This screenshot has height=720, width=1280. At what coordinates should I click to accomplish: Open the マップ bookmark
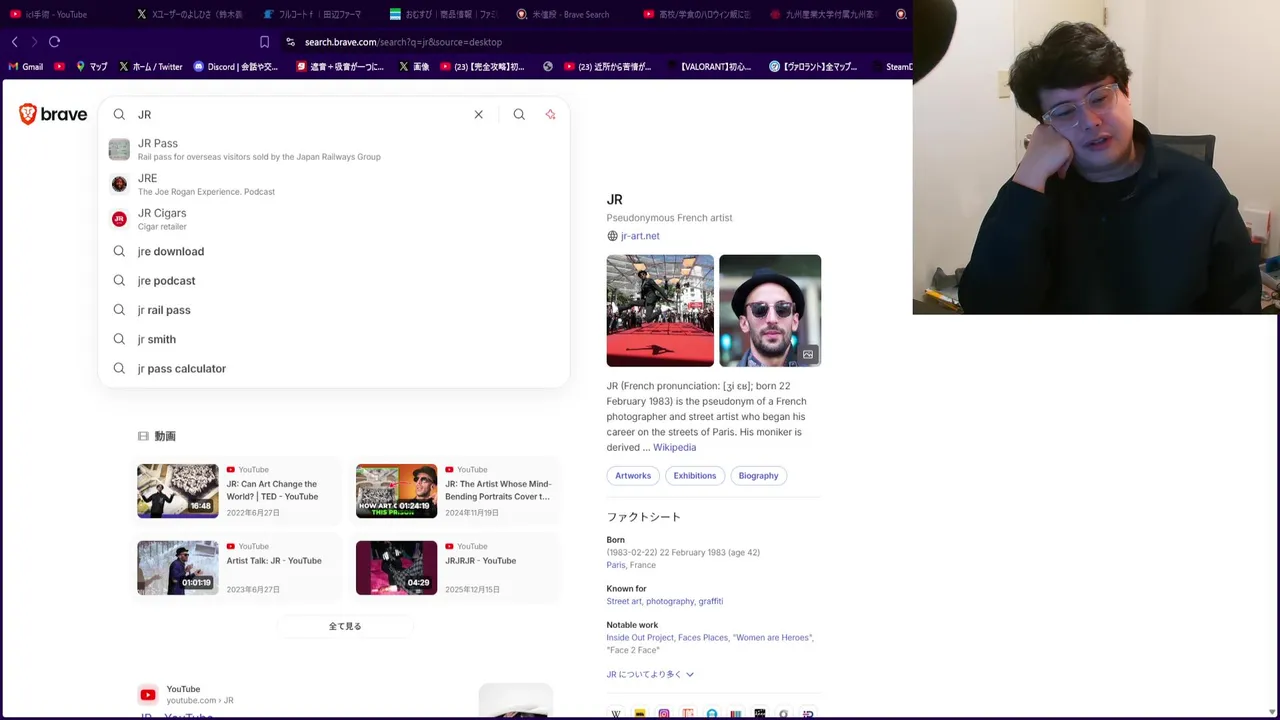pyautogui.click(x=91, y=67)
